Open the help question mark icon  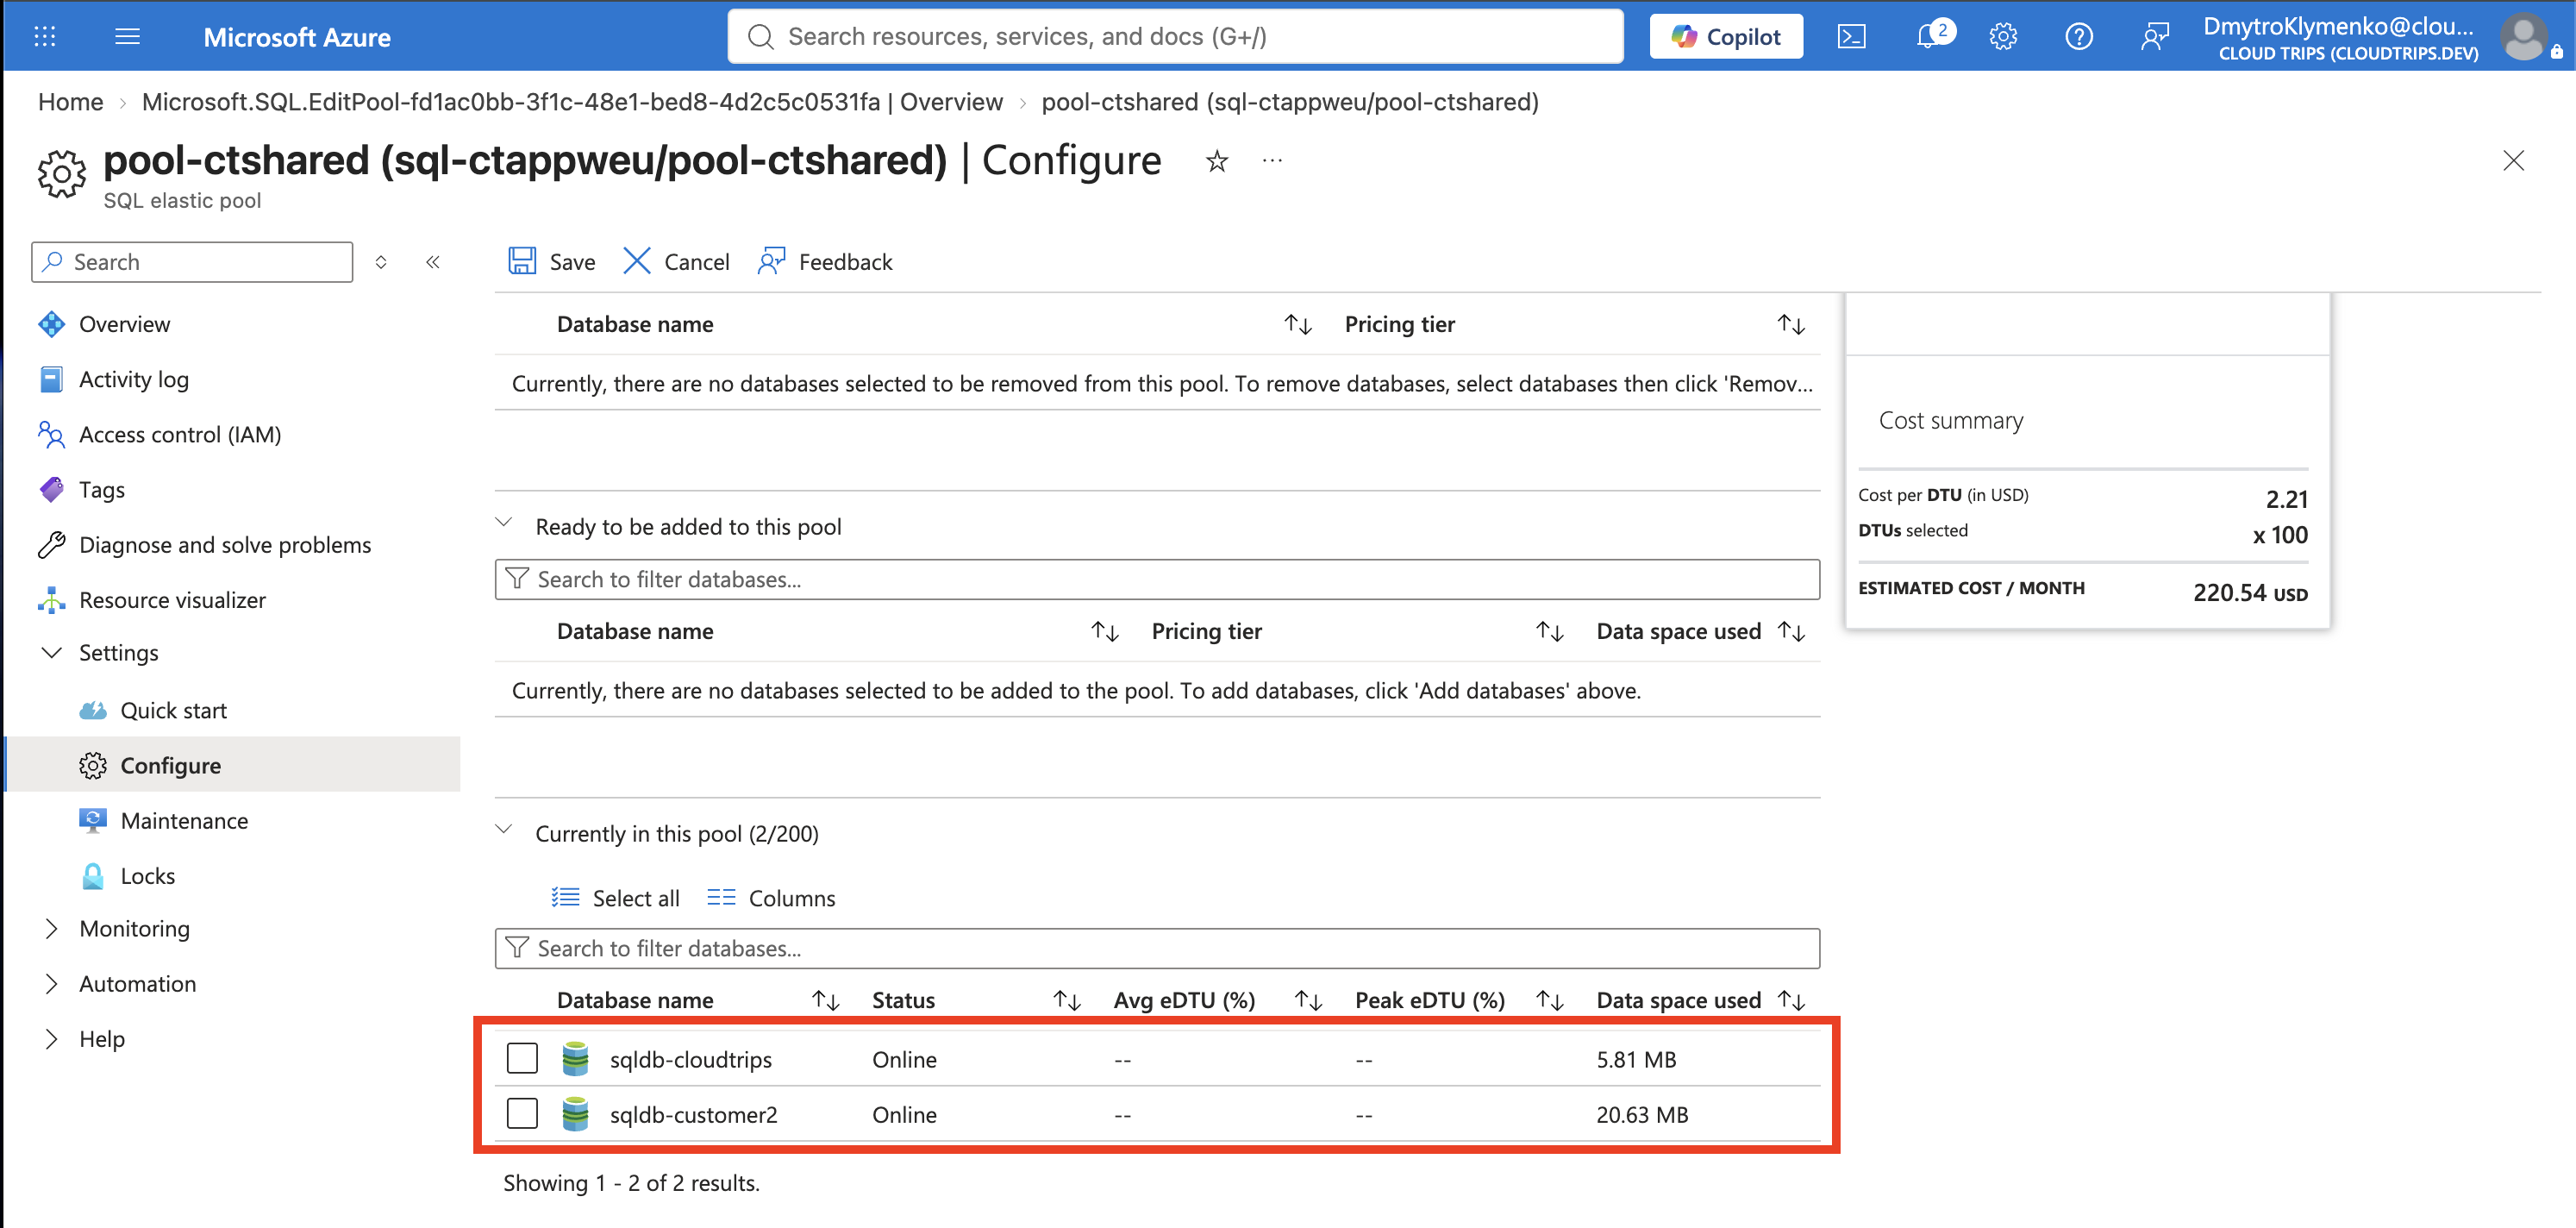[2079, 37]
